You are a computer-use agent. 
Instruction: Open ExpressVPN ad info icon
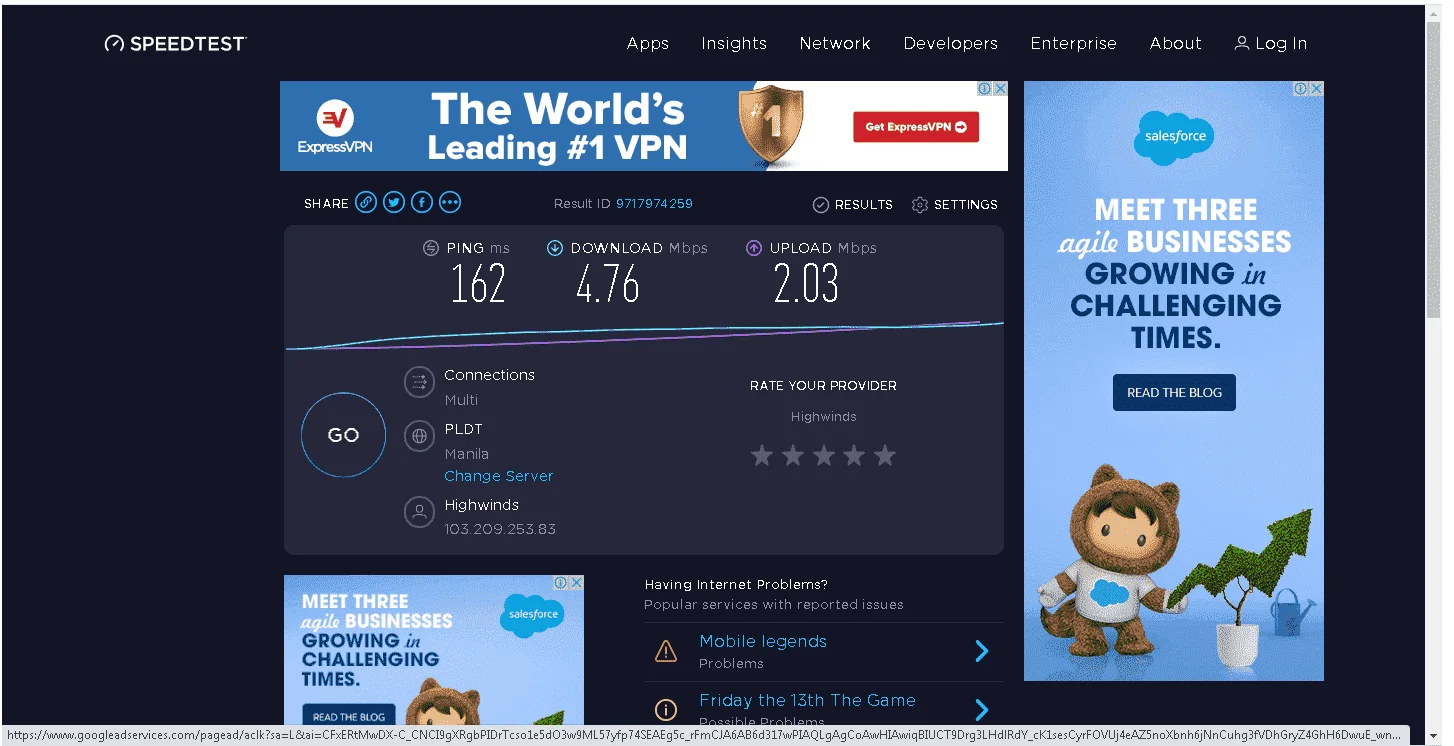pyautogui.click(x=985, y=89)
